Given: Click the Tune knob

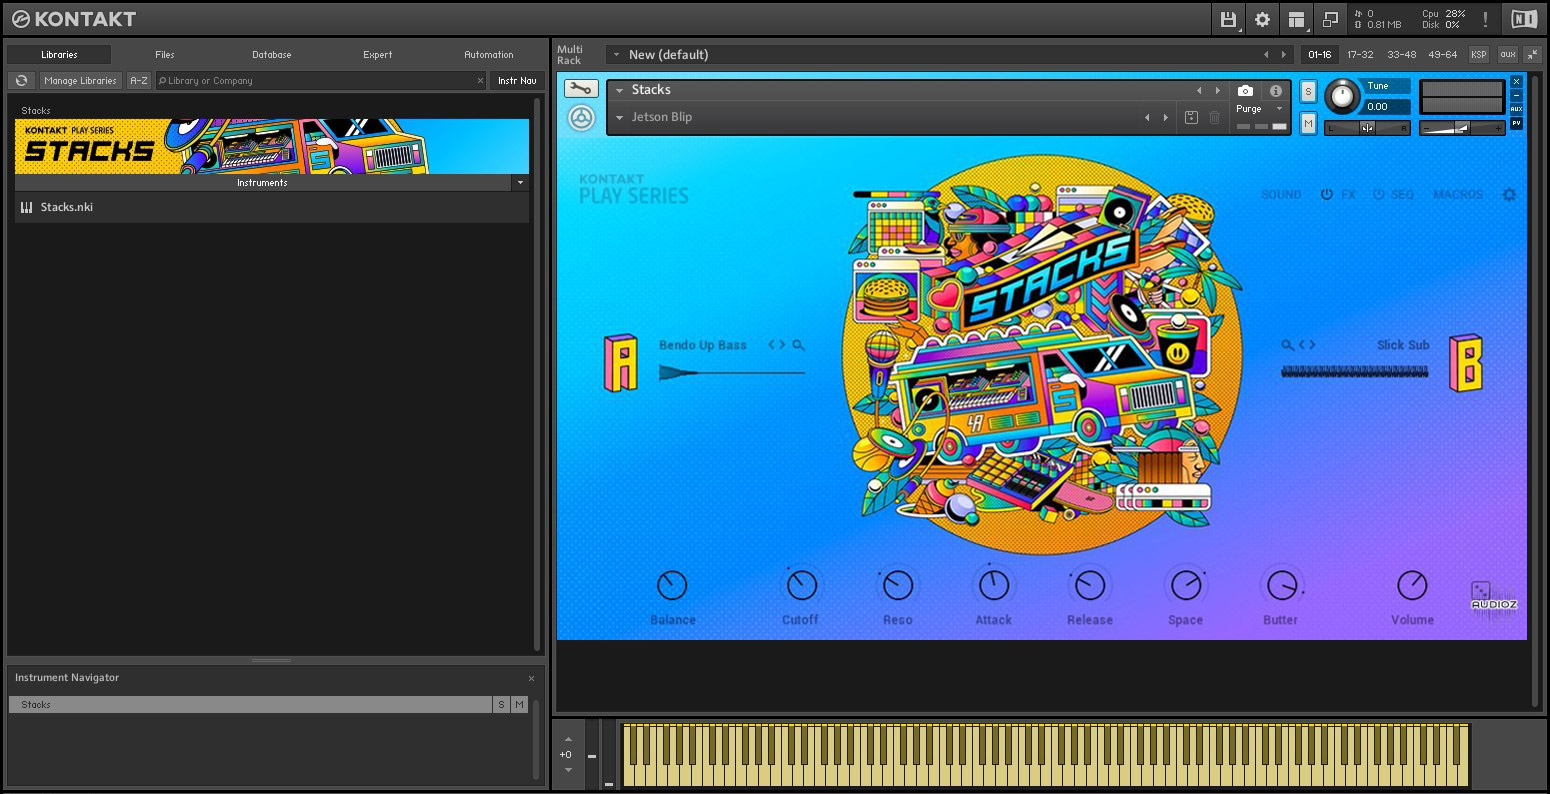Looking at the screenshot, I should click(1343, 97).
